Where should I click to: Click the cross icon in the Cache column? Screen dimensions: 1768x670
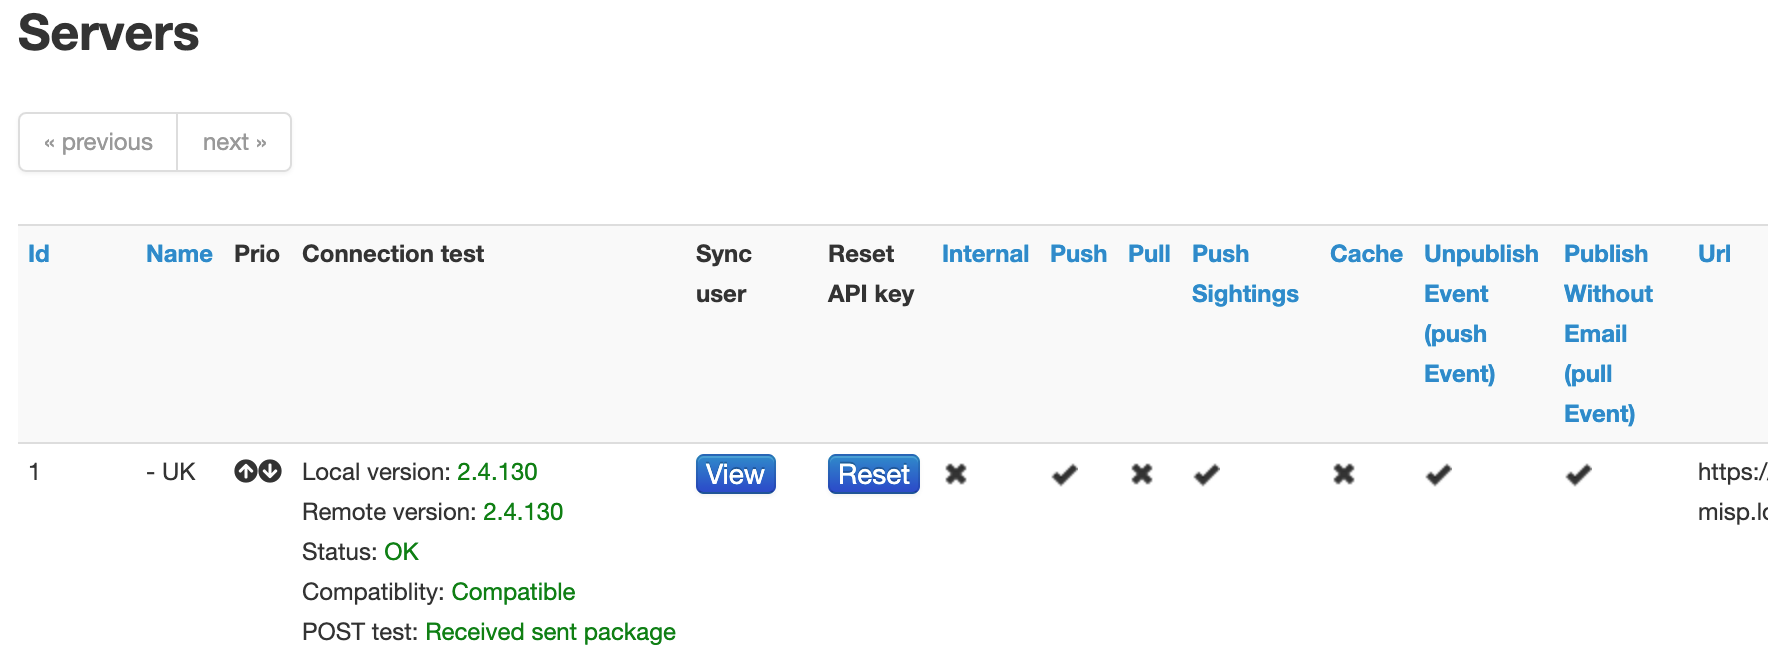pyautogui.click(x=1344, y=474)
